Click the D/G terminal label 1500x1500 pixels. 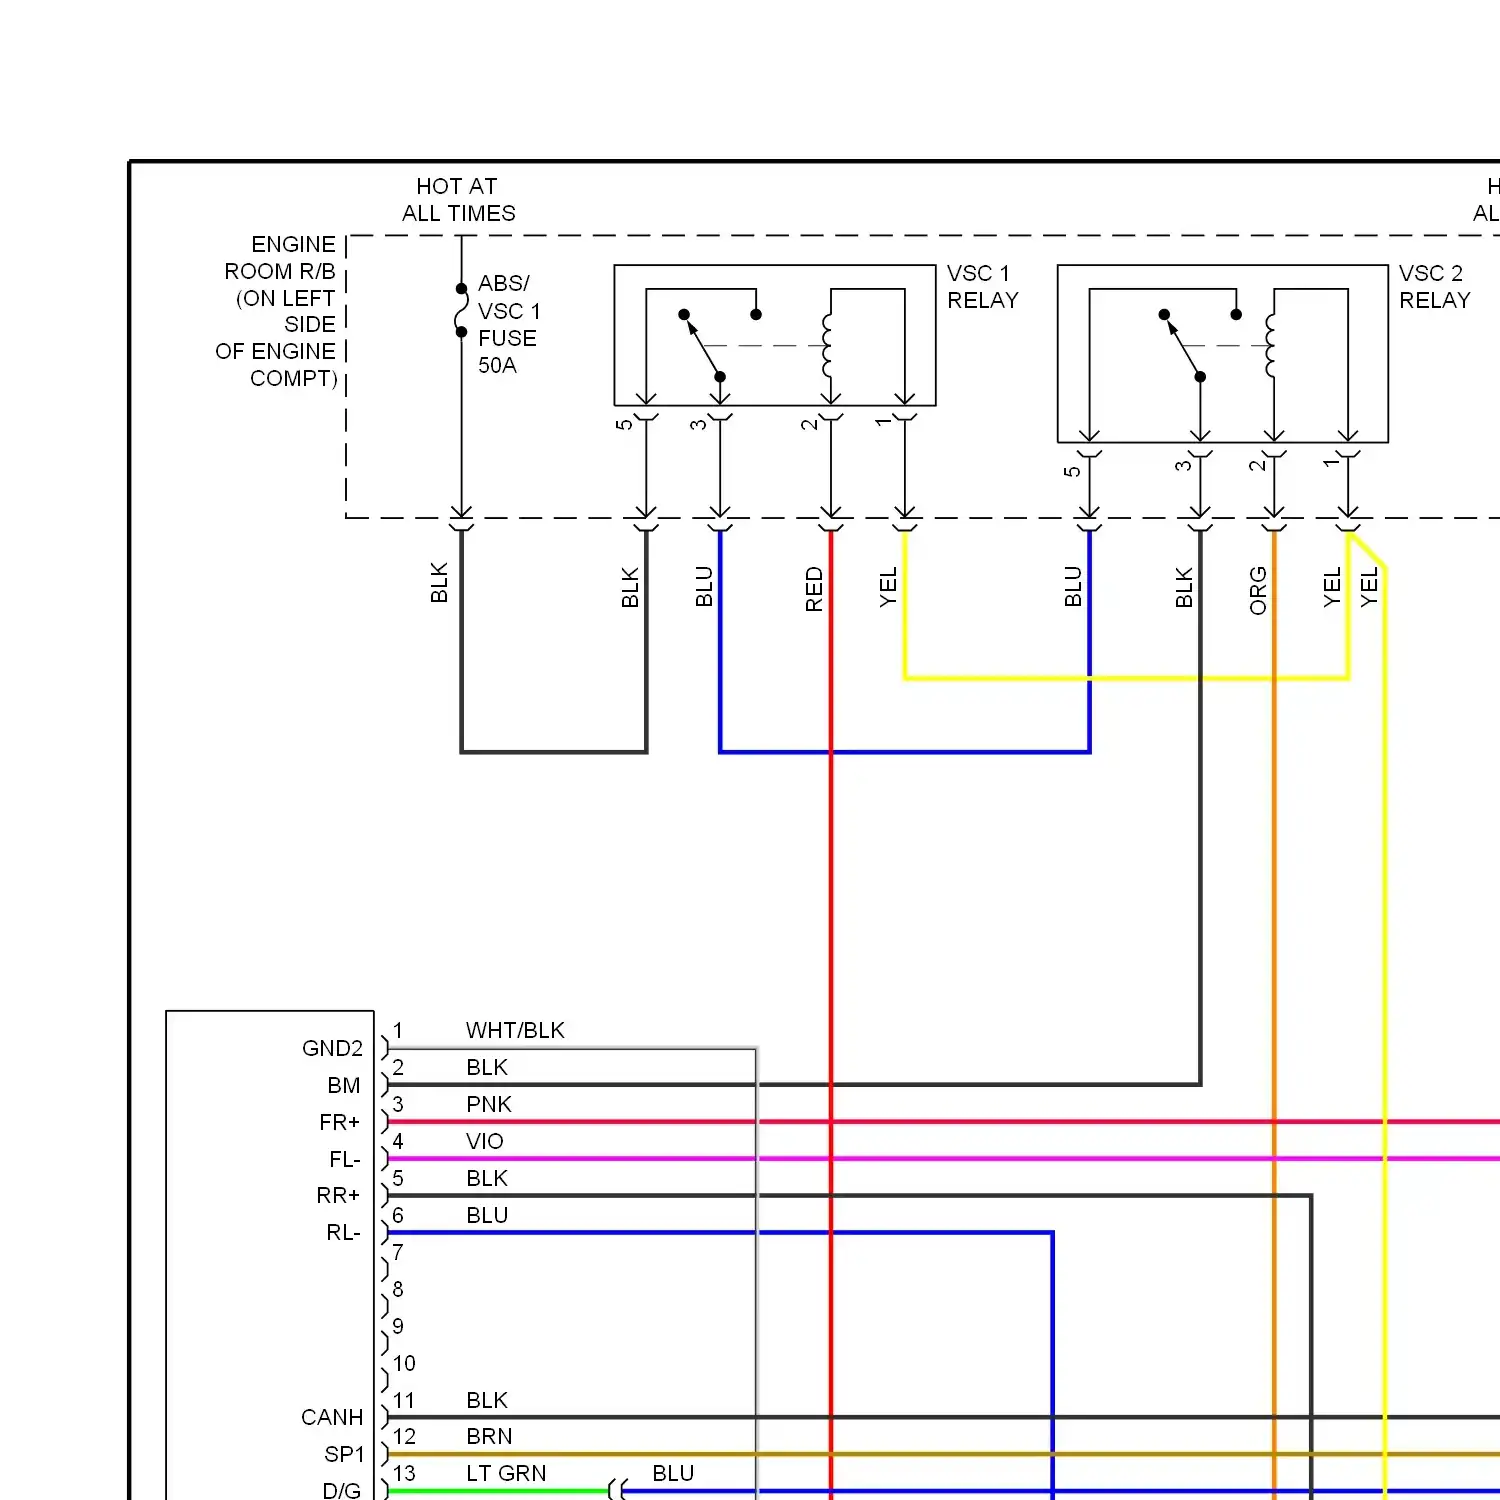[341, 1490]
